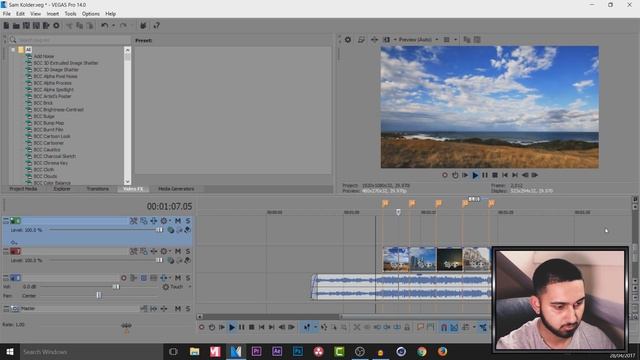
Task: Switch to the Project Media tab
Action: point(23,189)
